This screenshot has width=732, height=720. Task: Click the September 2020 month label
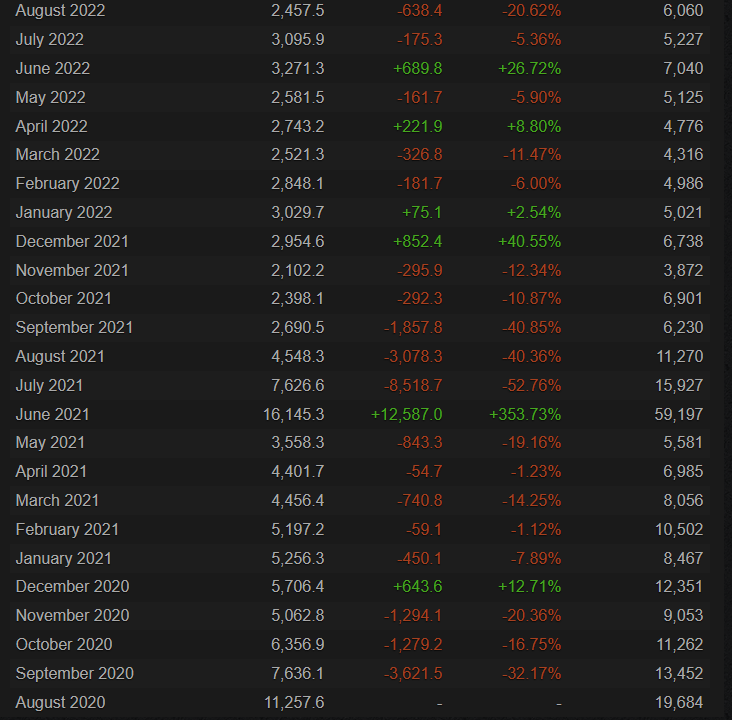click(75, 673)
